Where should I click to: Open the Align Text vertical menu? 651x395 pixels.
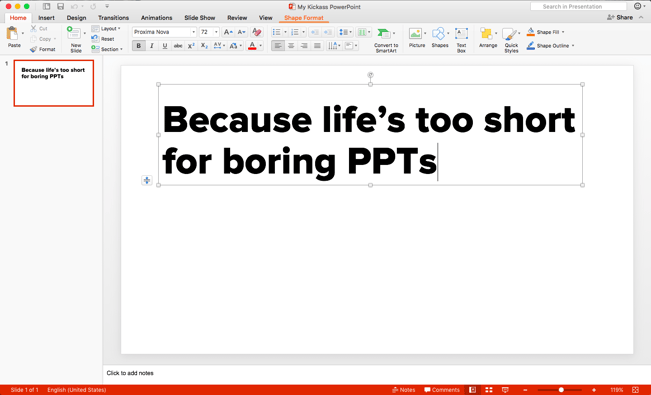click(350, 46)
